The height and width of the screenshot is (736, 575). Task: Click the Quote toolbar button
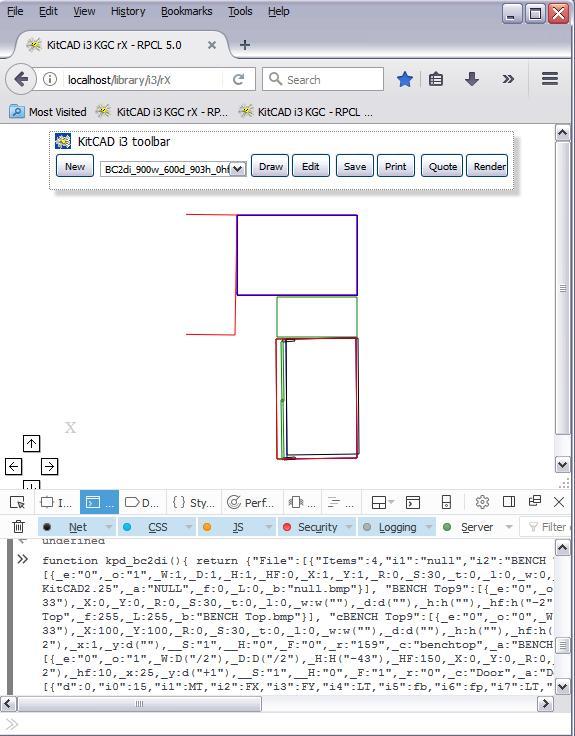tap(442, 166)
